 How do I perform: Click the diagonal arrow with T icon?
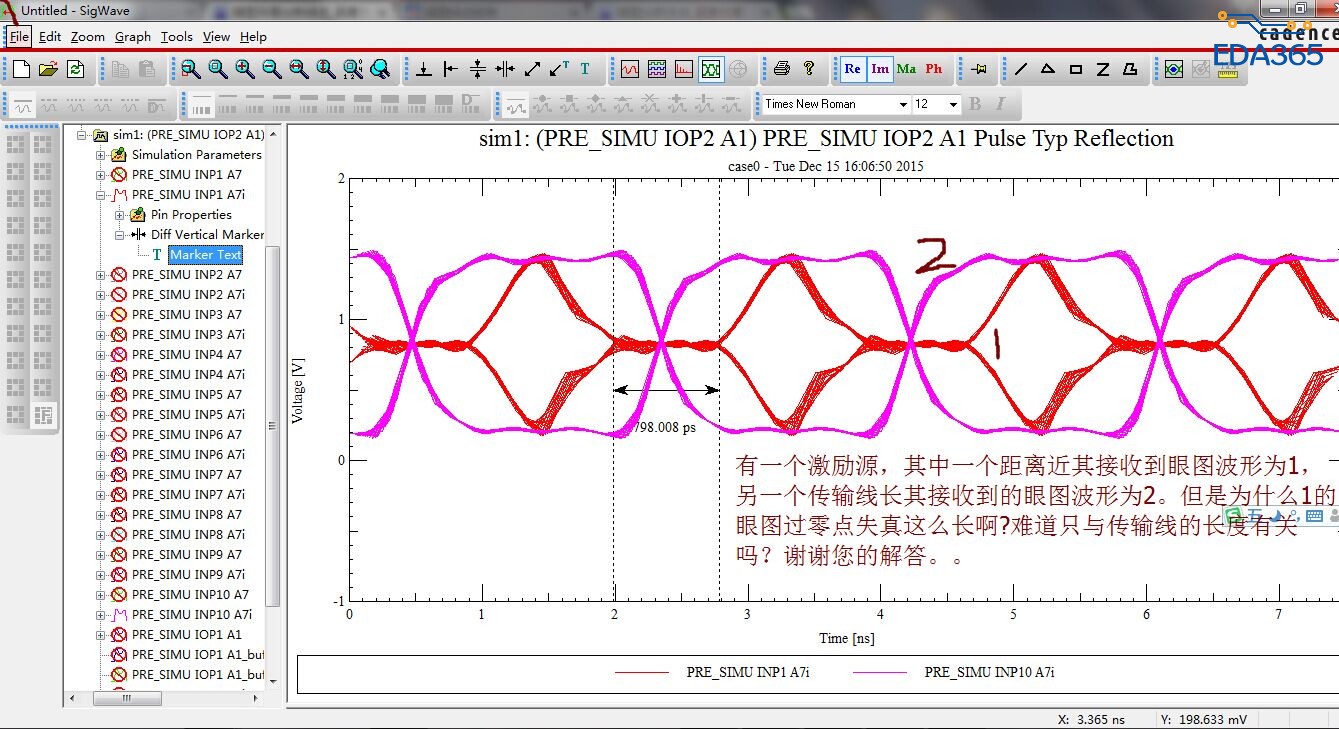pos(559,69)
